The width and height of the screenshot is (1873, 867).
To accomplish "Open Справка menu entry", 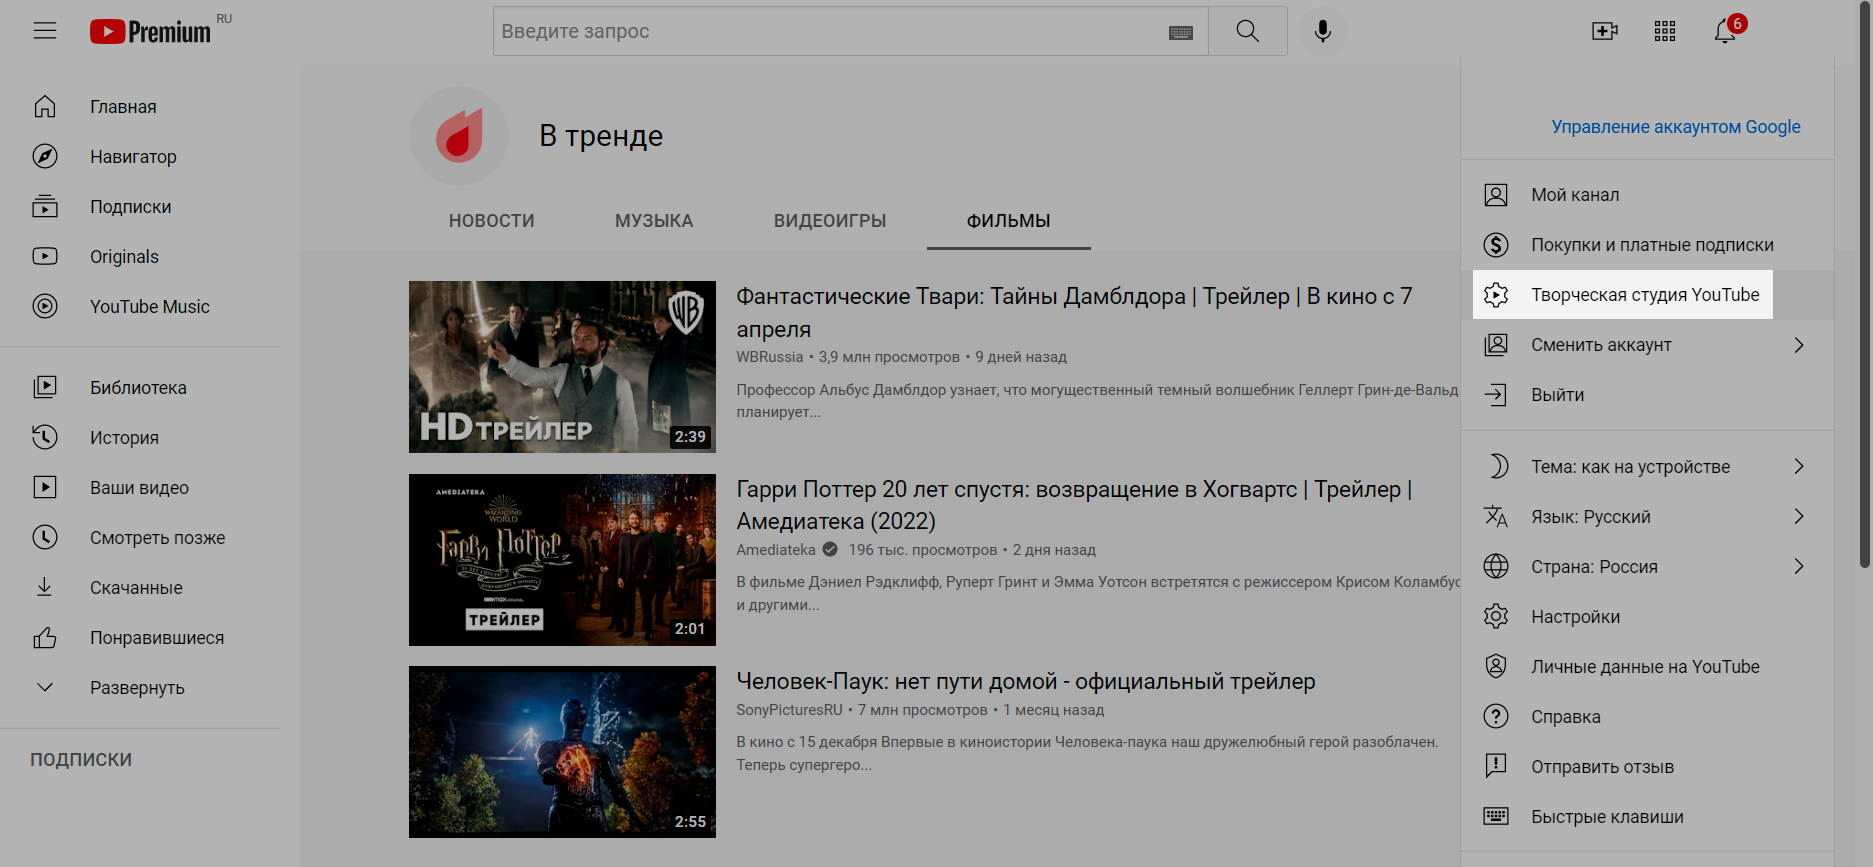I will pyautogui.click(x=1647, y=717).
